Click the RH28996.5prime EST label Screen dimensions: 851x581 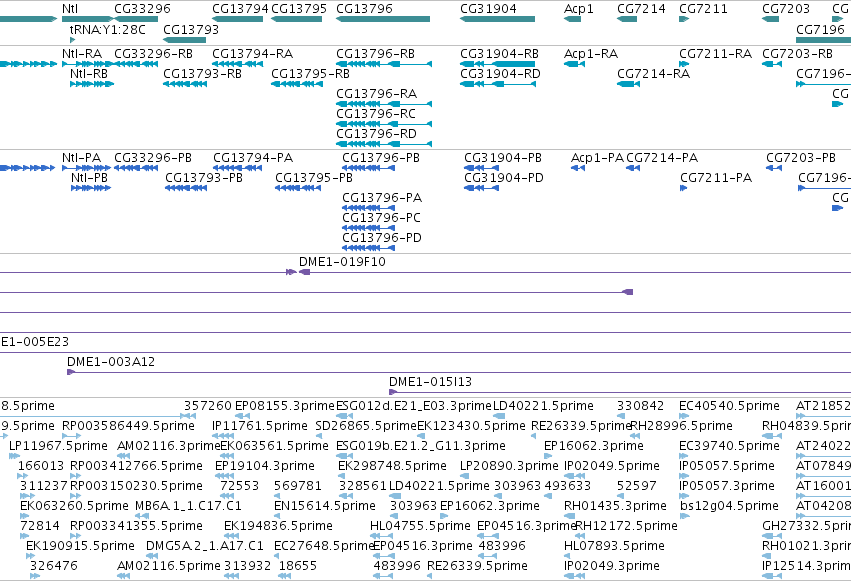pos(681,426)
